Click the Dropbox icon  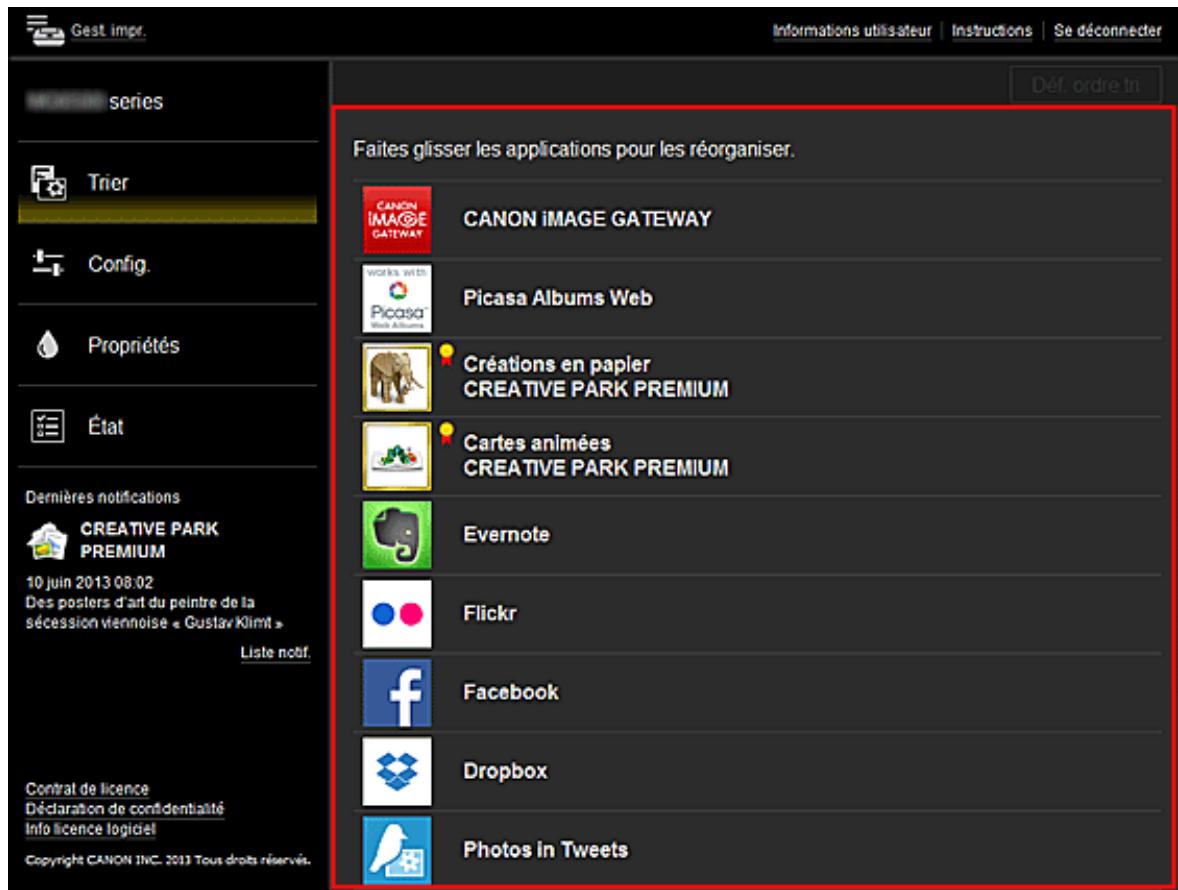pos(397,771)
